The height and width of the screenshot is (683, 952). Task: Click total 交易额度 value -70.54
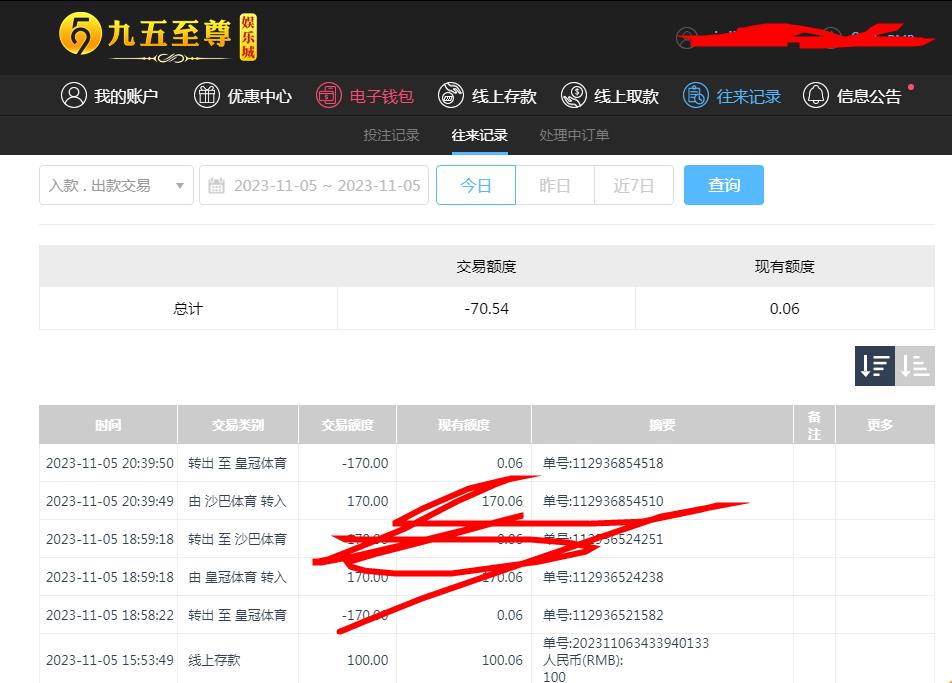[x=486, y=308]
